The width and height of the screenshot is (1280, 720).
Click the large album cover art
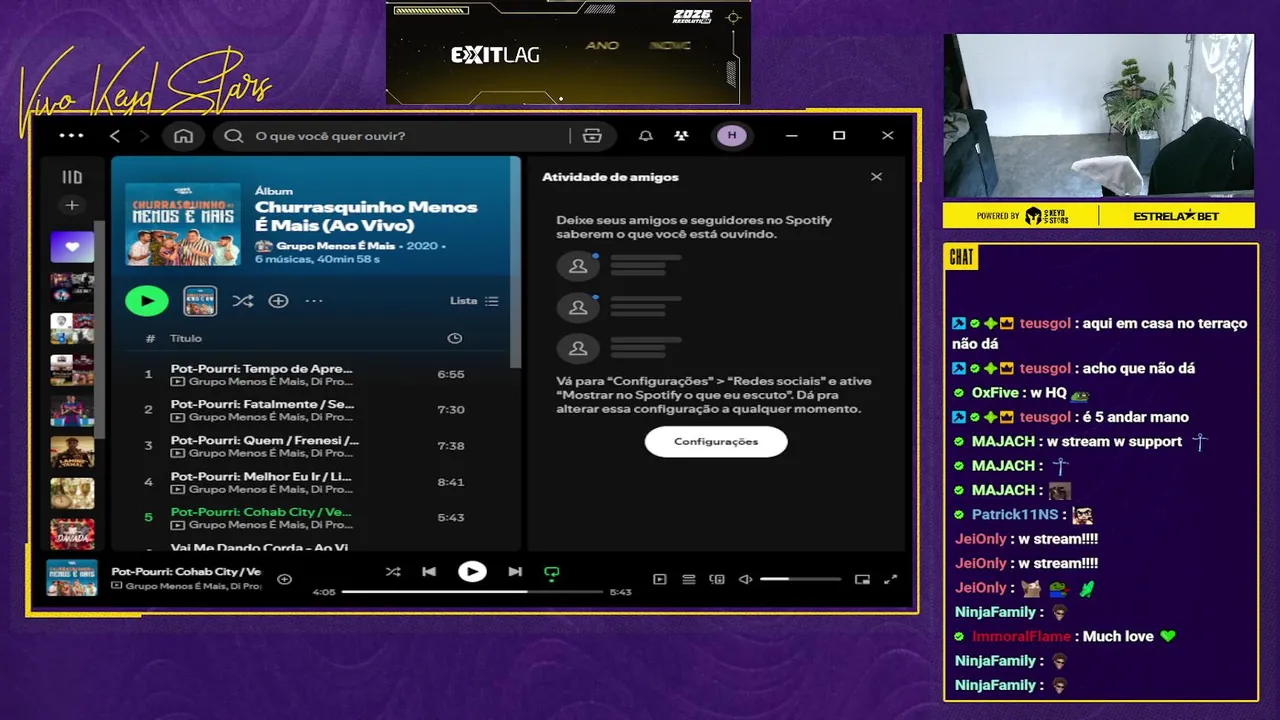pos(183,224)
